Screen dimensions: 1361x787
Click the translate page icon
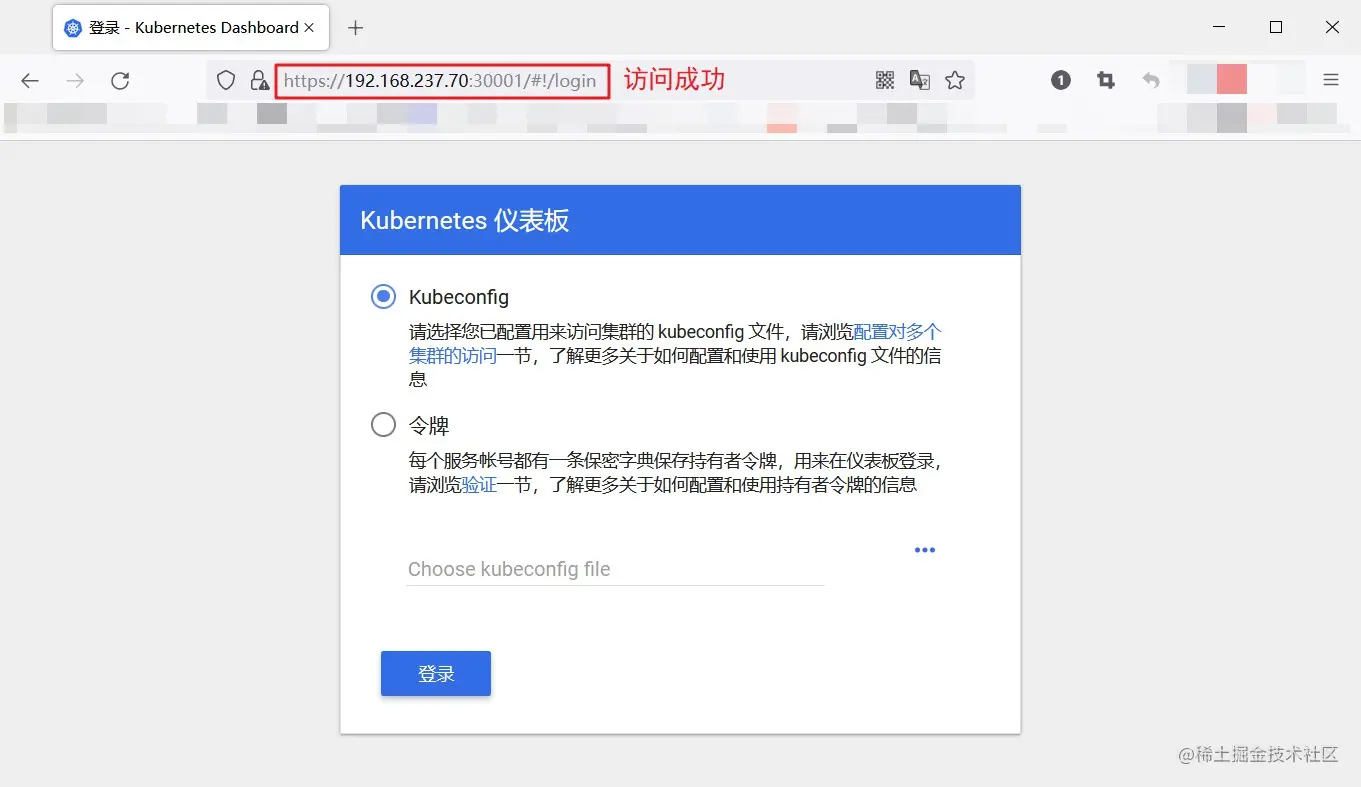coord(920,81)
